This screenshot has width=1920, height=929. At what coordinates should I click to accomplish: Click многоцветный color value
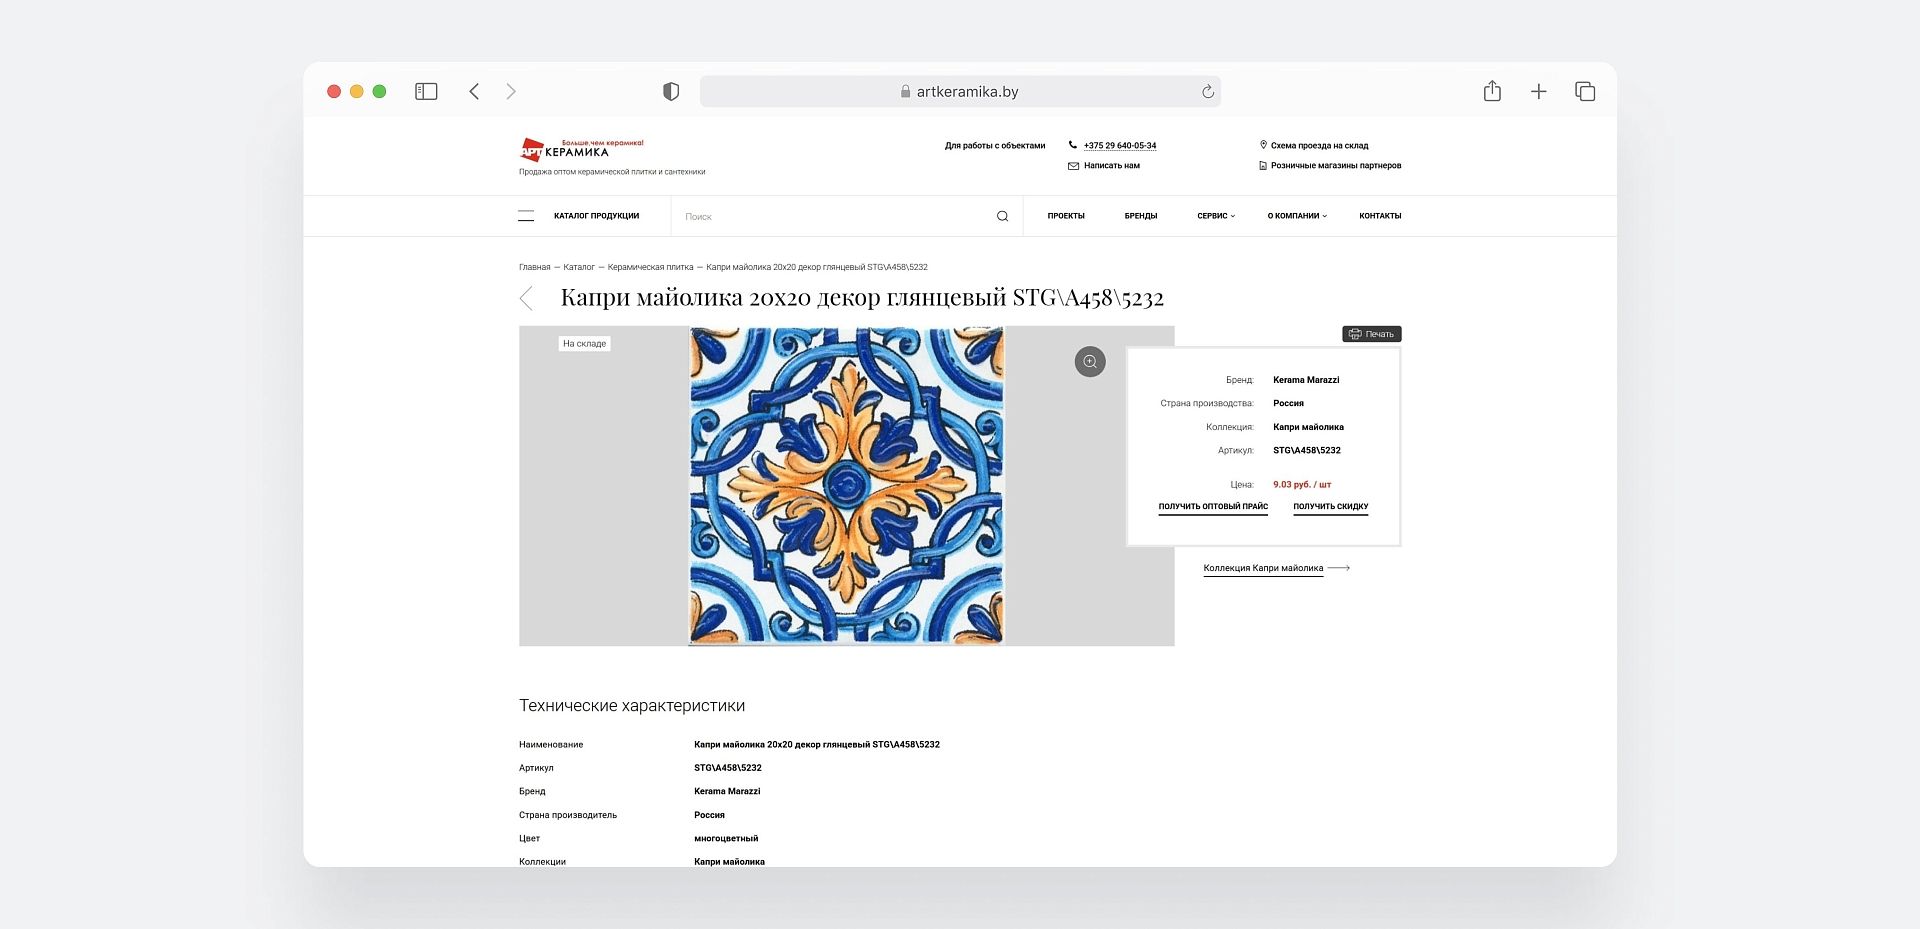pyautogui.click(x=726, y=839)
